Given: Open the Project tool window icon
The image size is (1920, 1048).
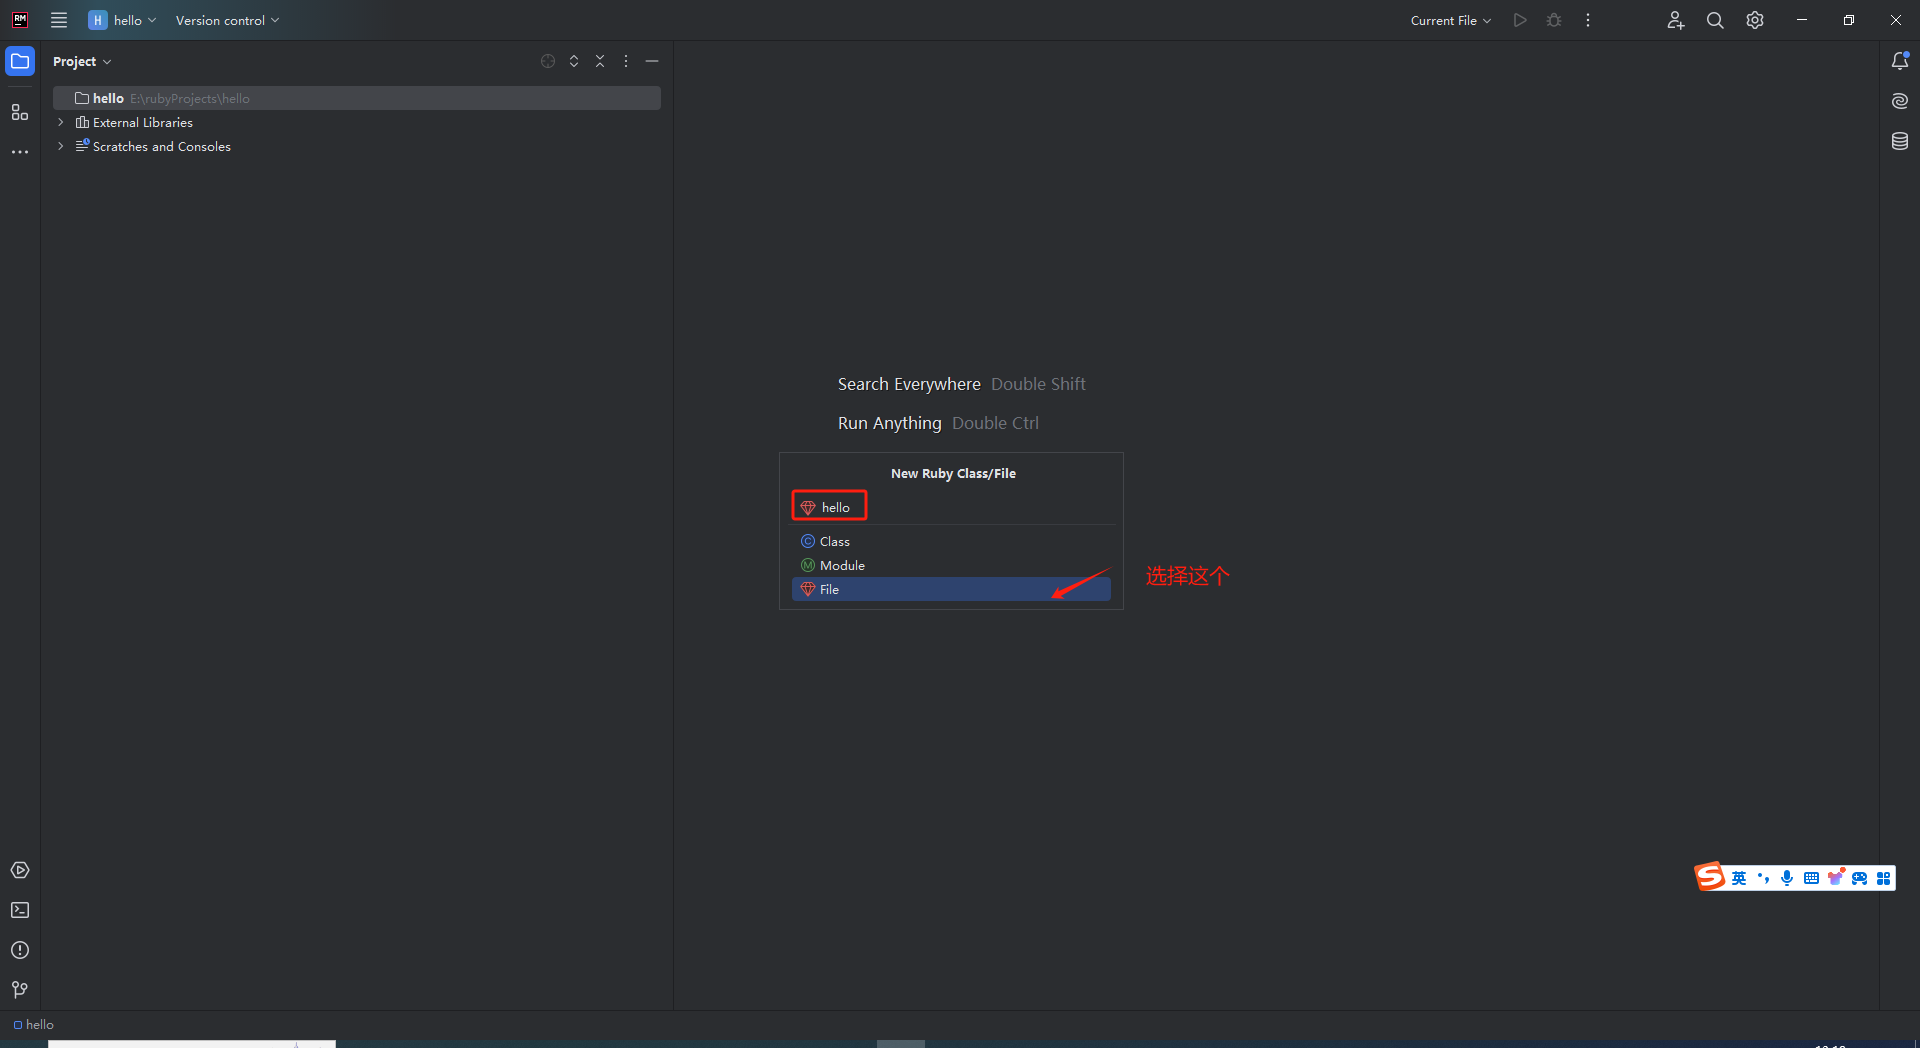Looking at the screenshot, I should click(x=20, y=61).
